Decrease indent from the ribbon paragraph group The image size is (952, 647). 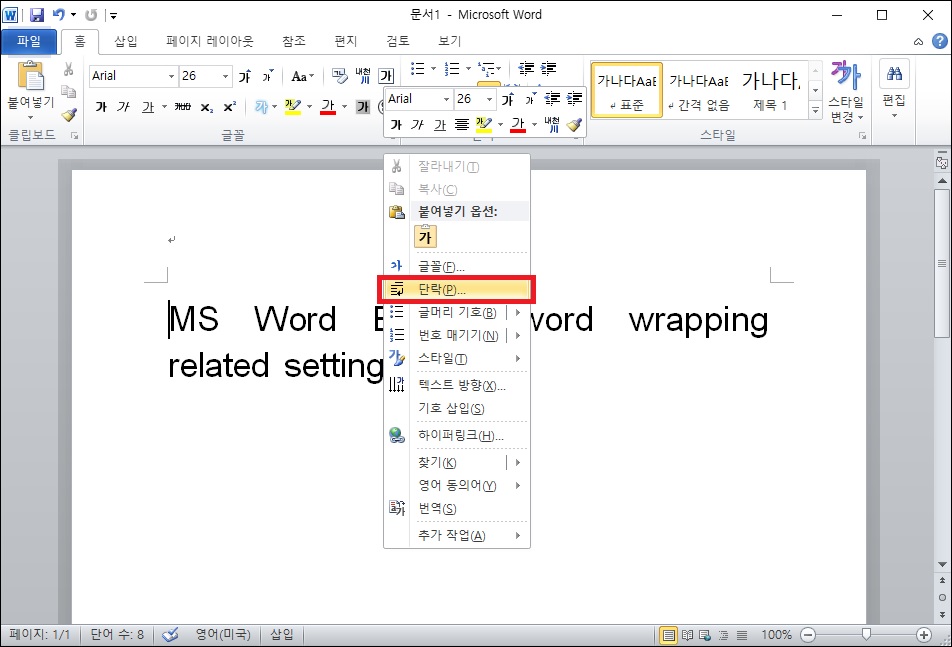pyautogui.click(x=526, y=69)
